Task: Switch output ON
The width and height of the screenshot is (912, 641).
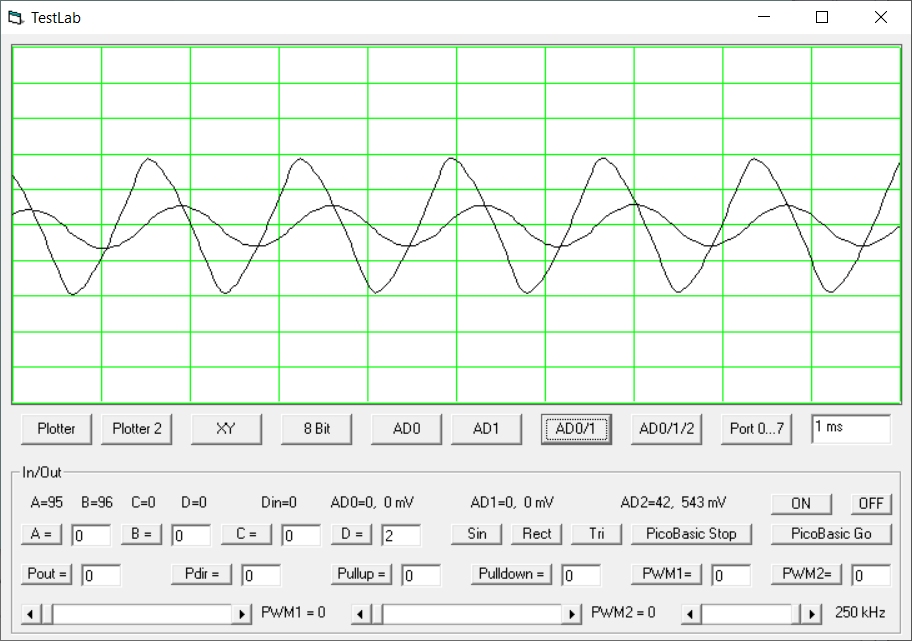Action: pos(800,503)
